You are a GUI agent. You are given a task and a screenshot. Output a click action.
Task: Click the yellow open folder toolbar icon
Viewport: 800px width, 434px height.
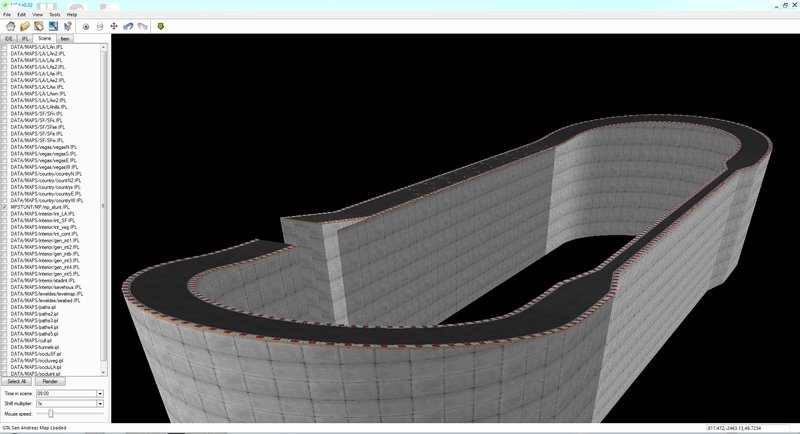24,26
